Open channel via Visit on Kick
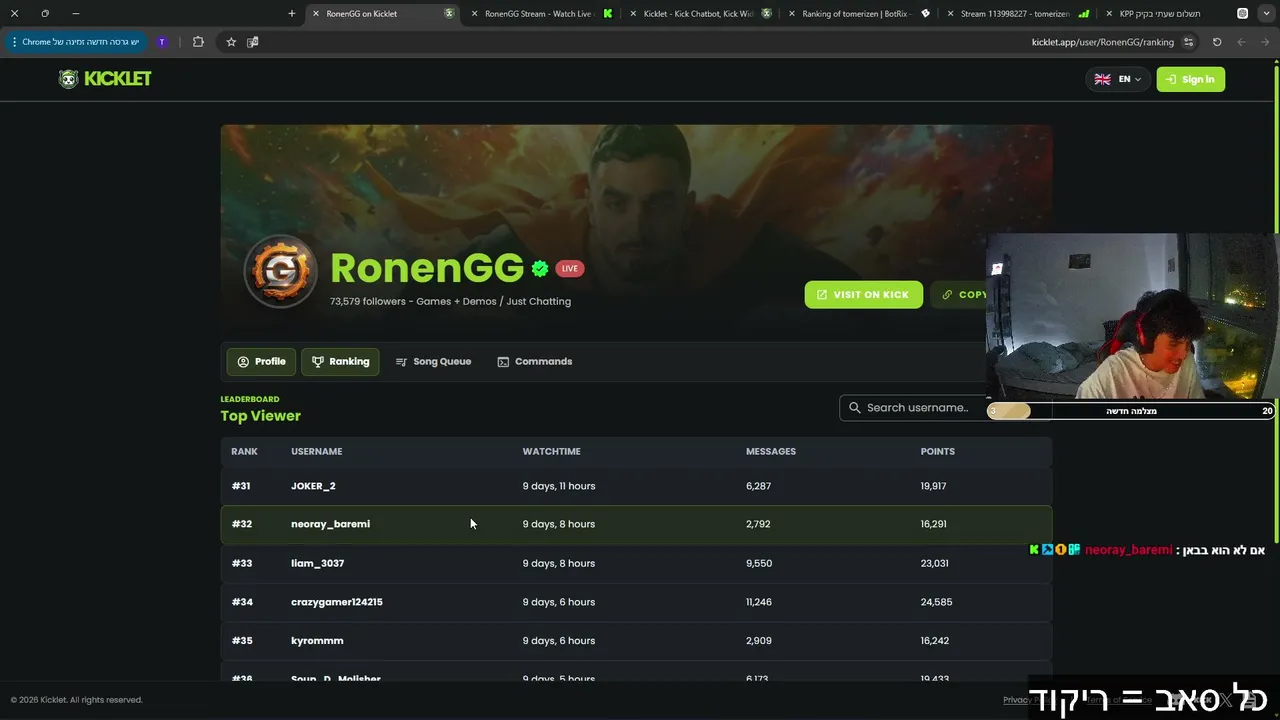Screen dimensions: 1280x720 click(863, 294)
